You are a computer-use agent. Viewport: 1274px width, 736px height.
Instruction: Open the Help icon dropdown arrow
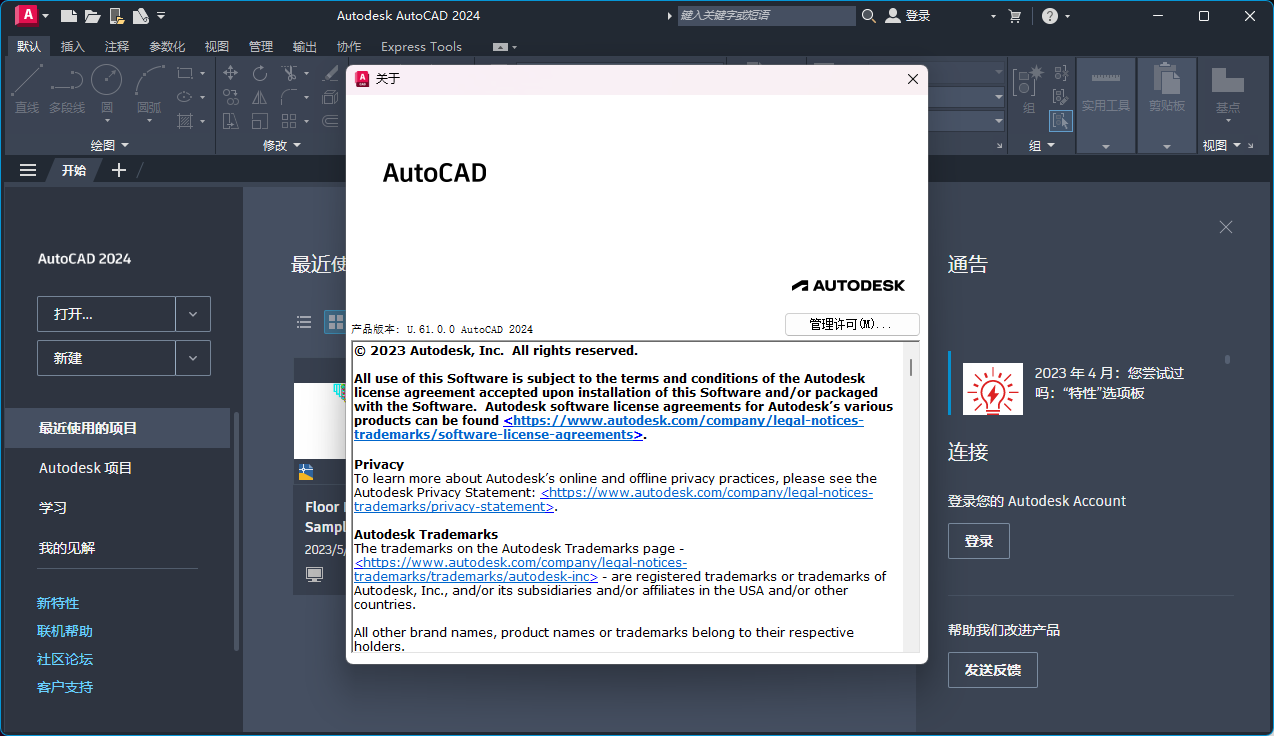point(1068,16)
